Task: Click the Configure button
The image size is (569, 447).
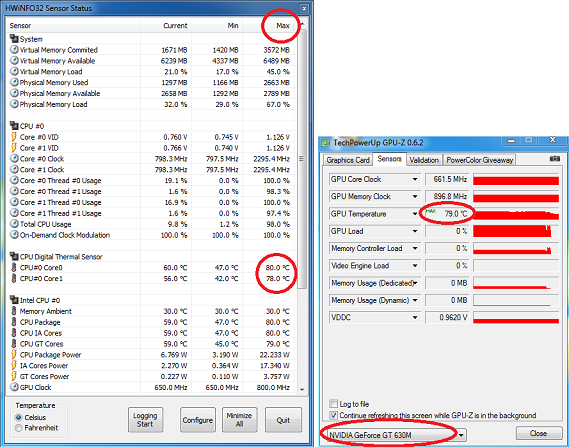Action: pos(197,420)
